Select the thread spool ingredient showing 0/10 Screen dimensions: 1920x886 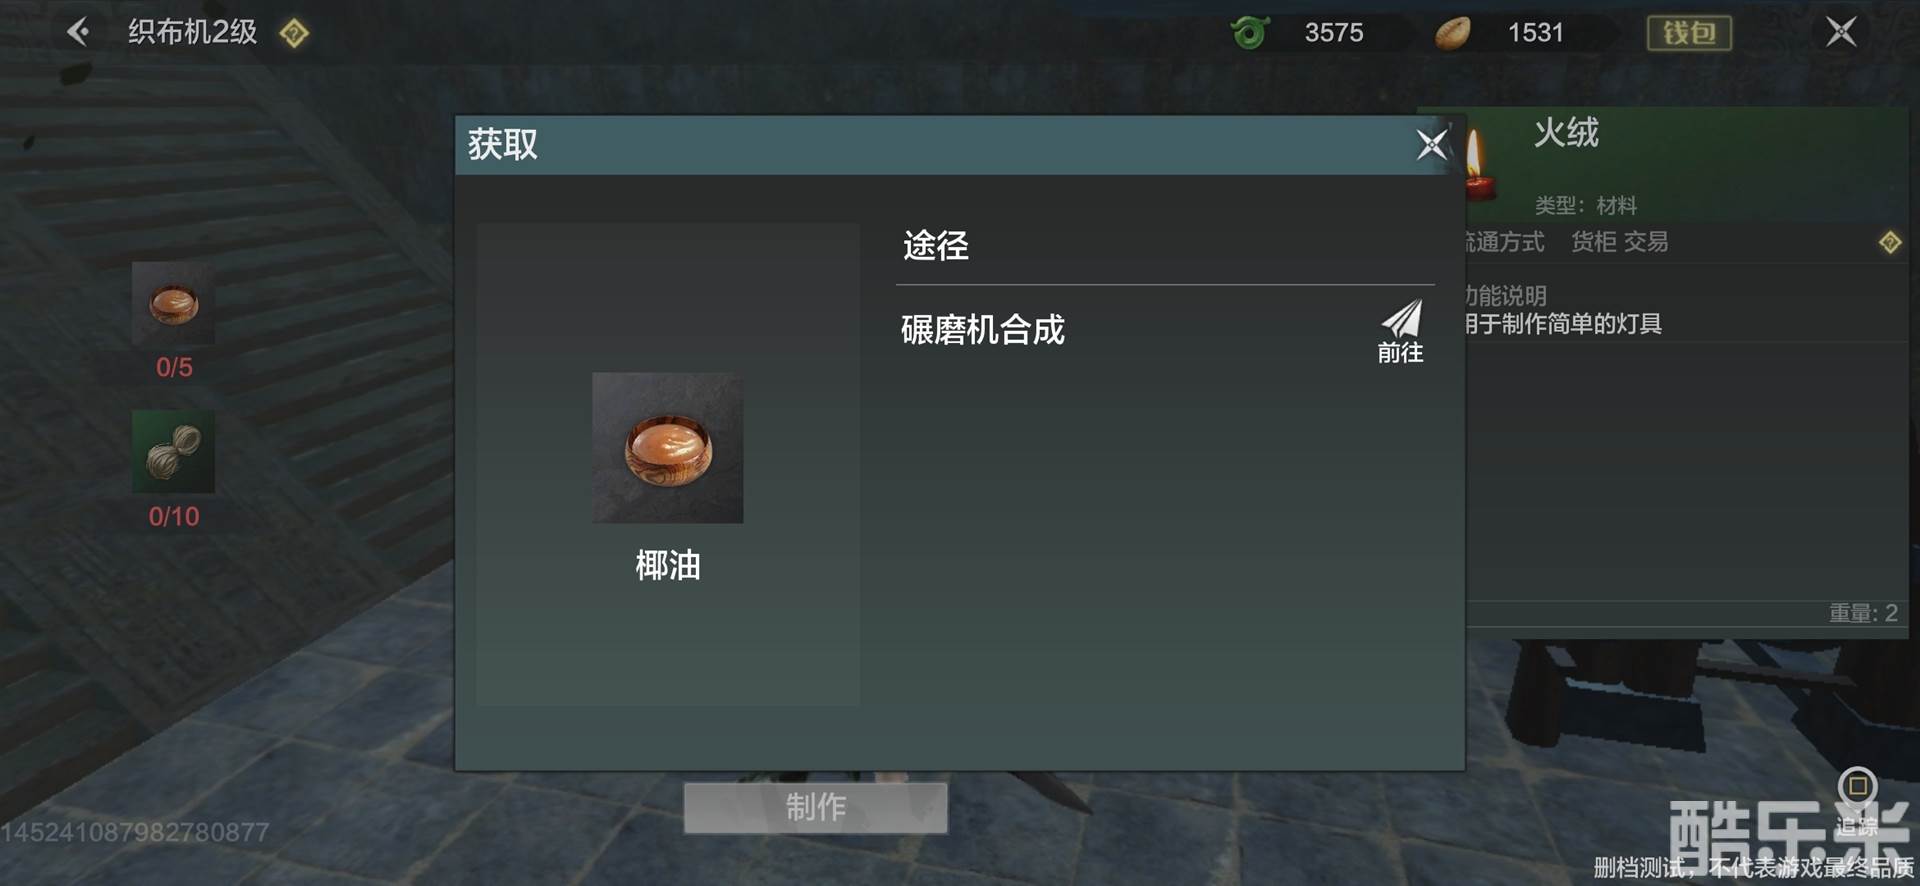[173, 451]
